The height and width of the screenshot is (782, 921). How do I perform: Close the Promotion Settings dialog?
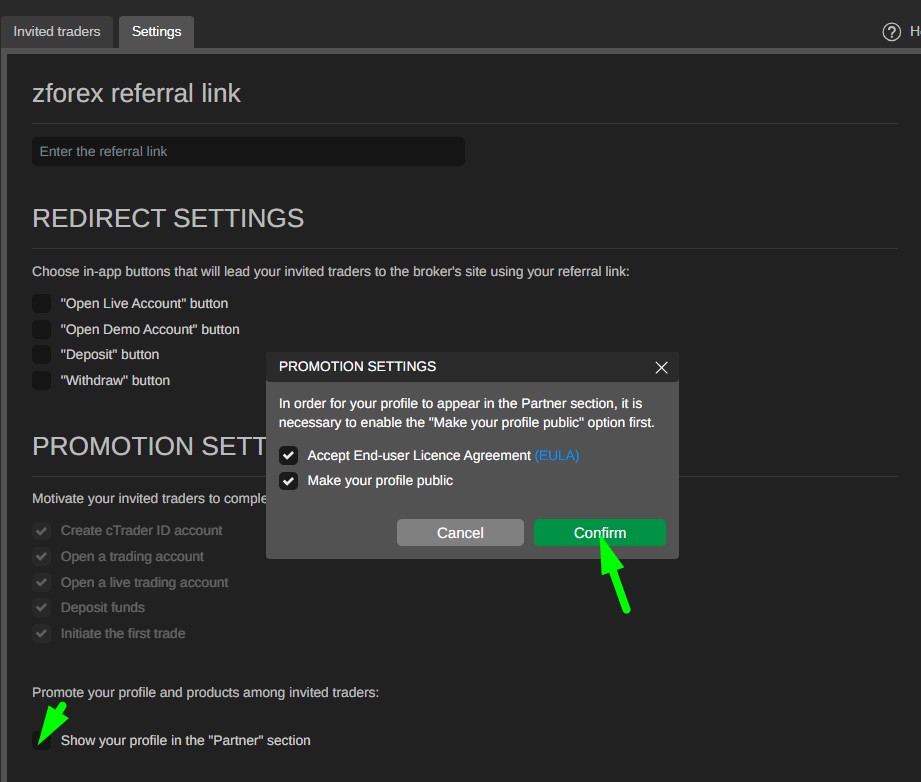pos(661,368)
